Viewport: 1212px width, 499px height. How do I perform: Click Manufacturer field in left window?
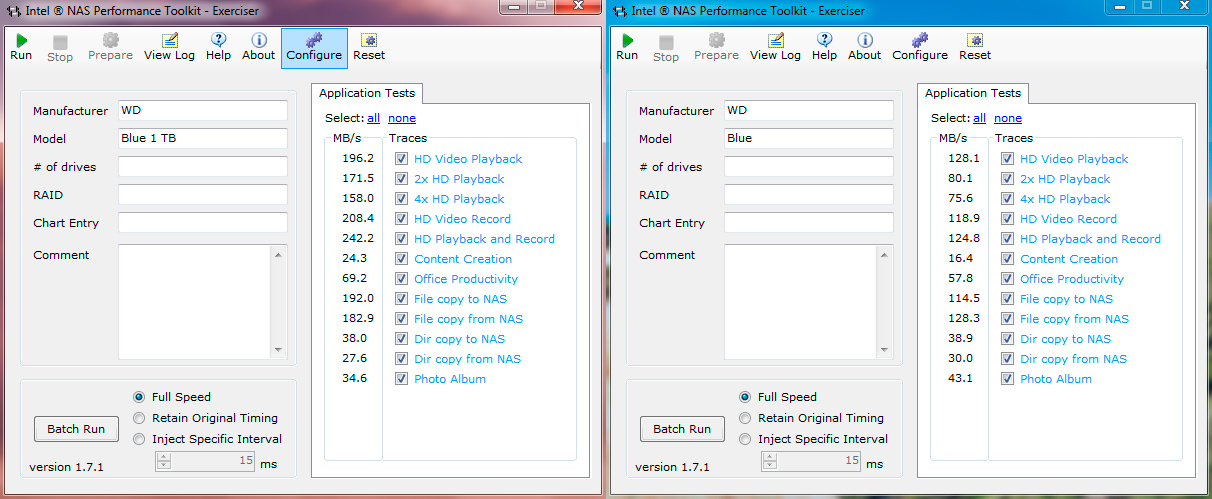[203, 111]
